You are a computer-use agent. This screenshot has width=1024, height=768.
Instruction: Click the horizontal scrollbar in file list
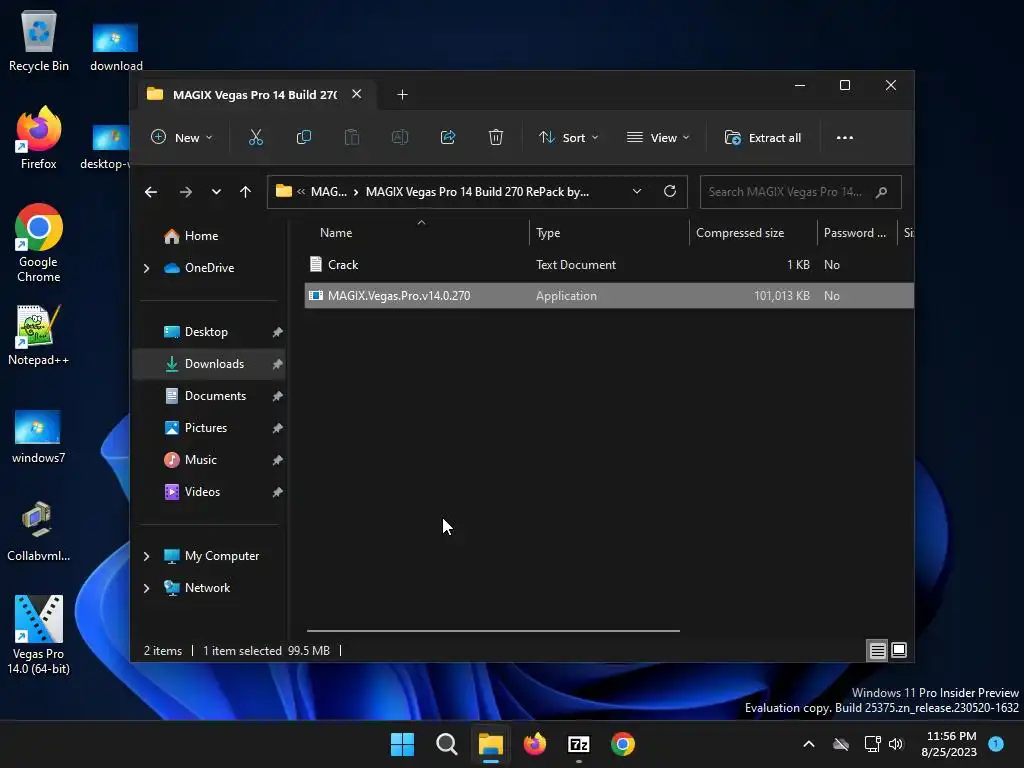pos(493,631)
